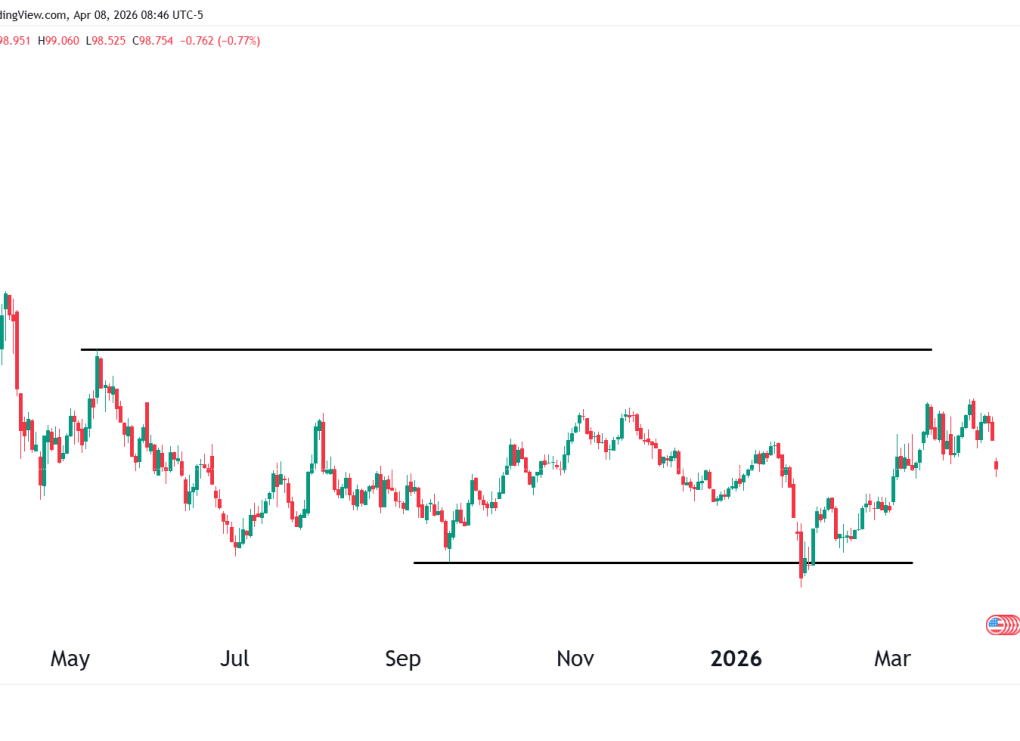Screen dimensions: 1020x741
Task: Click the last red candle at far right
Action: (x=996, y=465)
